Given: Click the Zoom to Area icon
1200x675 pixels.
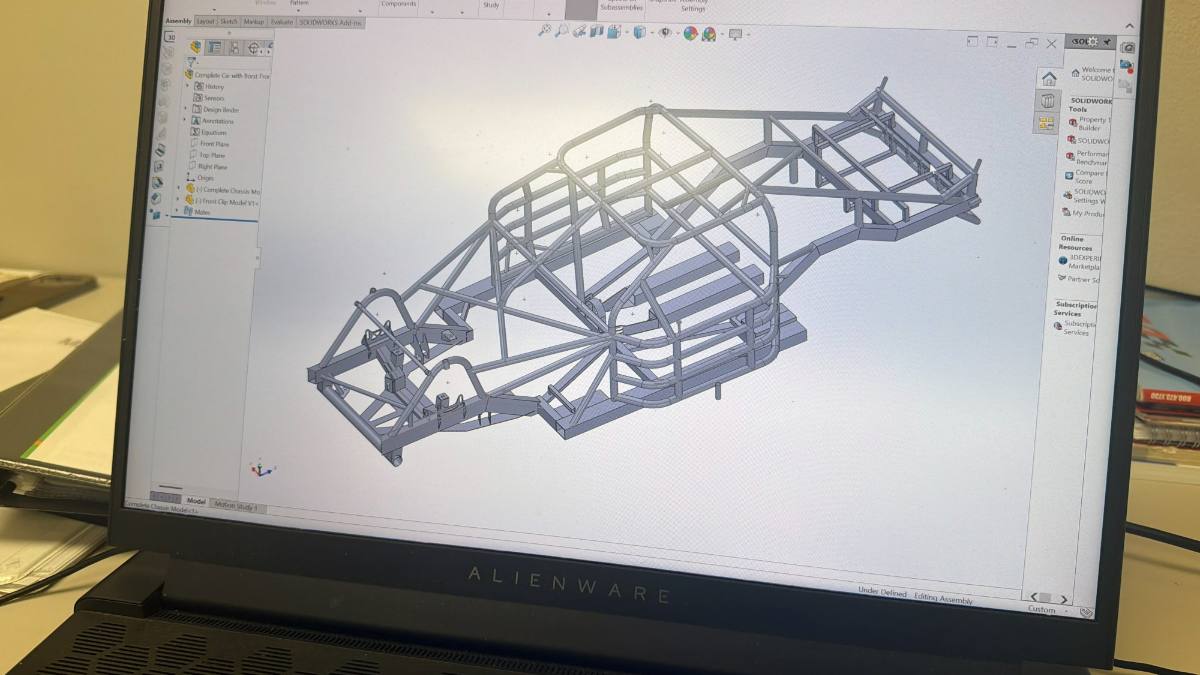Looking at the screenshot, I should [x=563, y=32].
